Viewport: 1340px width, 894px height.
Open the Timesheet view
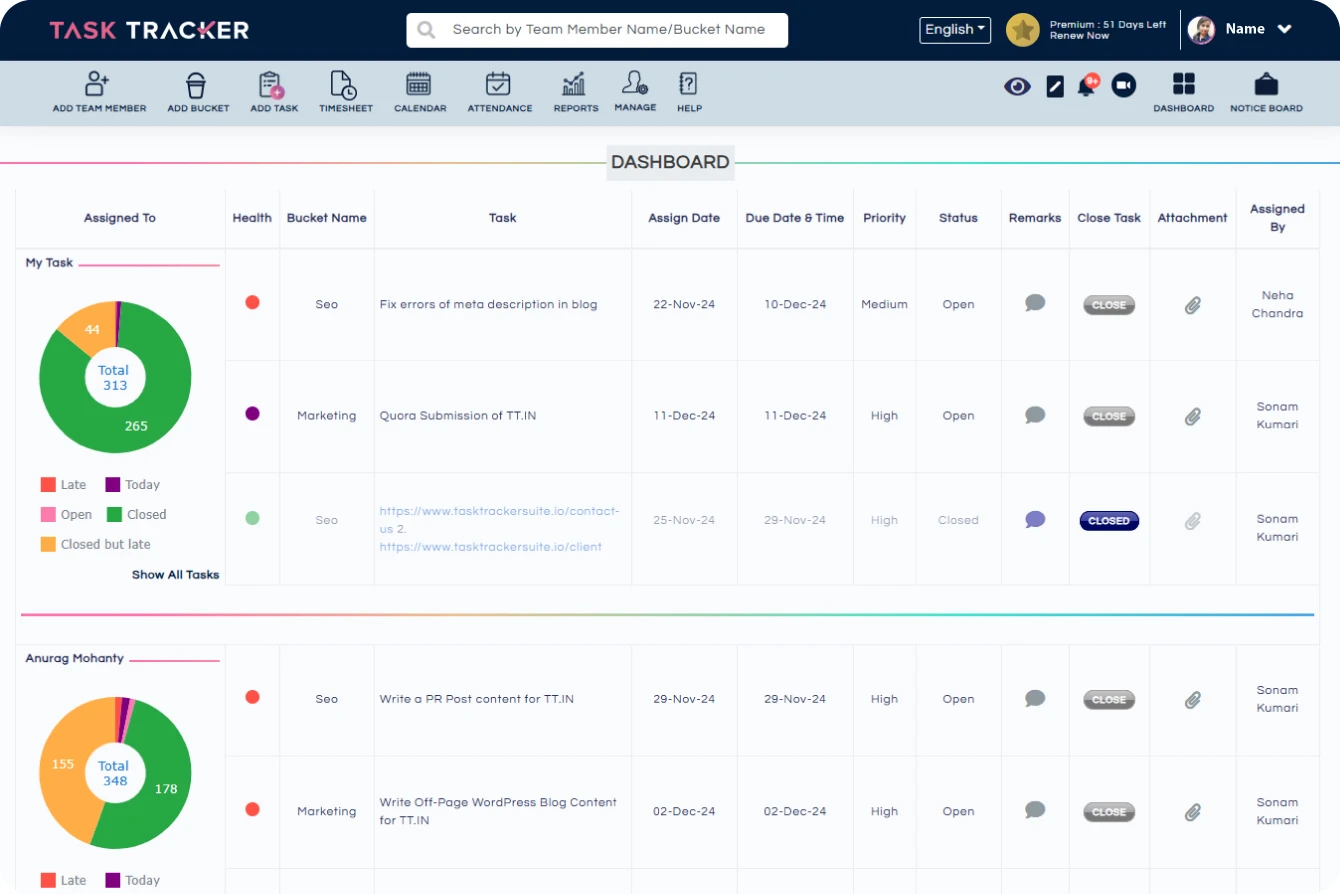(343, 85)
